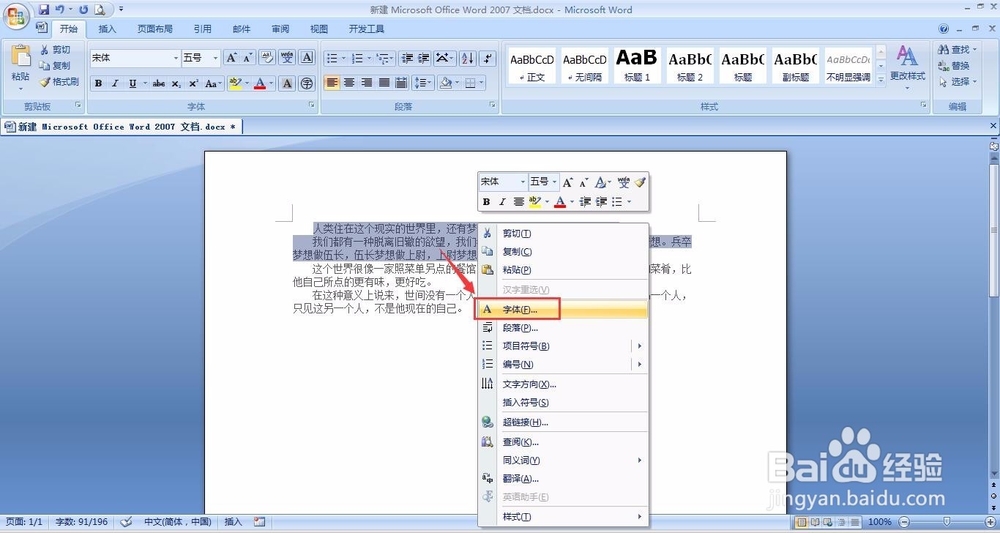Toggle strikethrough (abc) in ribbon
Viewport: 1000px width, 533px height.
[159, 83]
